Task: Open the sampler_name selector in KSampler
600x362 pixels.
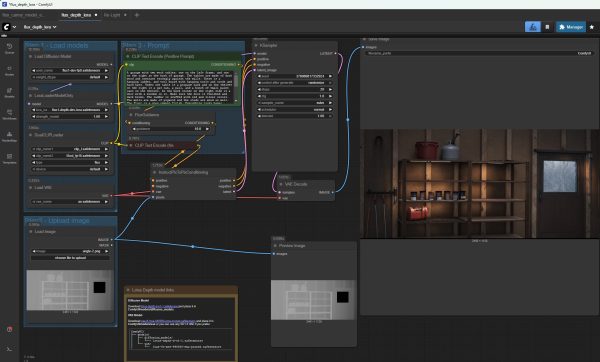Action: [x=295, y=103]
